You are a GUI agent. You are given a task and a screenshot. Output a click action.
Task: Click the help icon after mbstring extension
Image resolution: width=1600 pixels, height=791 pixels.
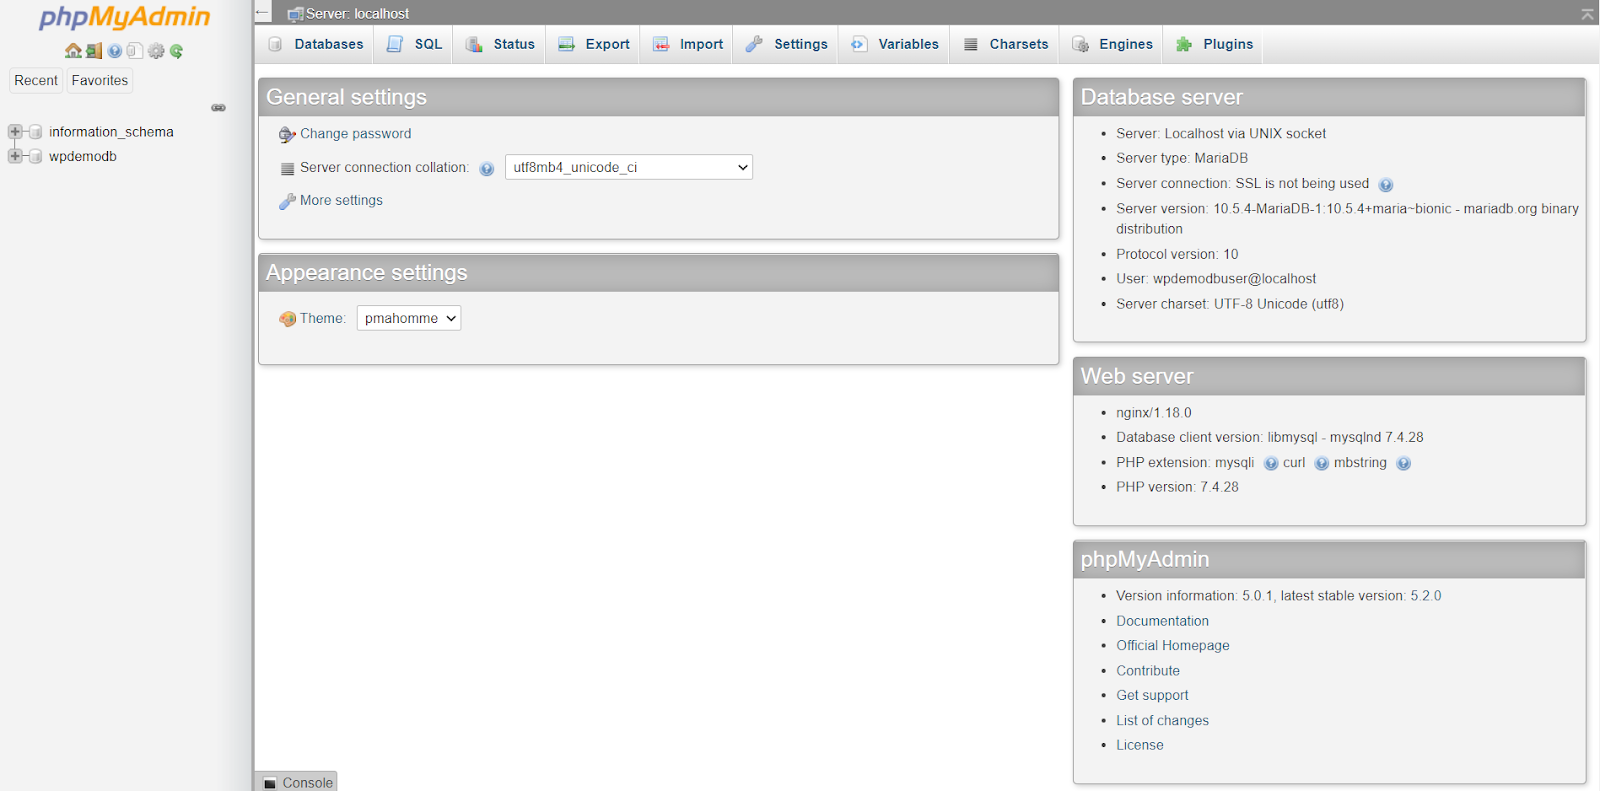tap(1404, 464)
